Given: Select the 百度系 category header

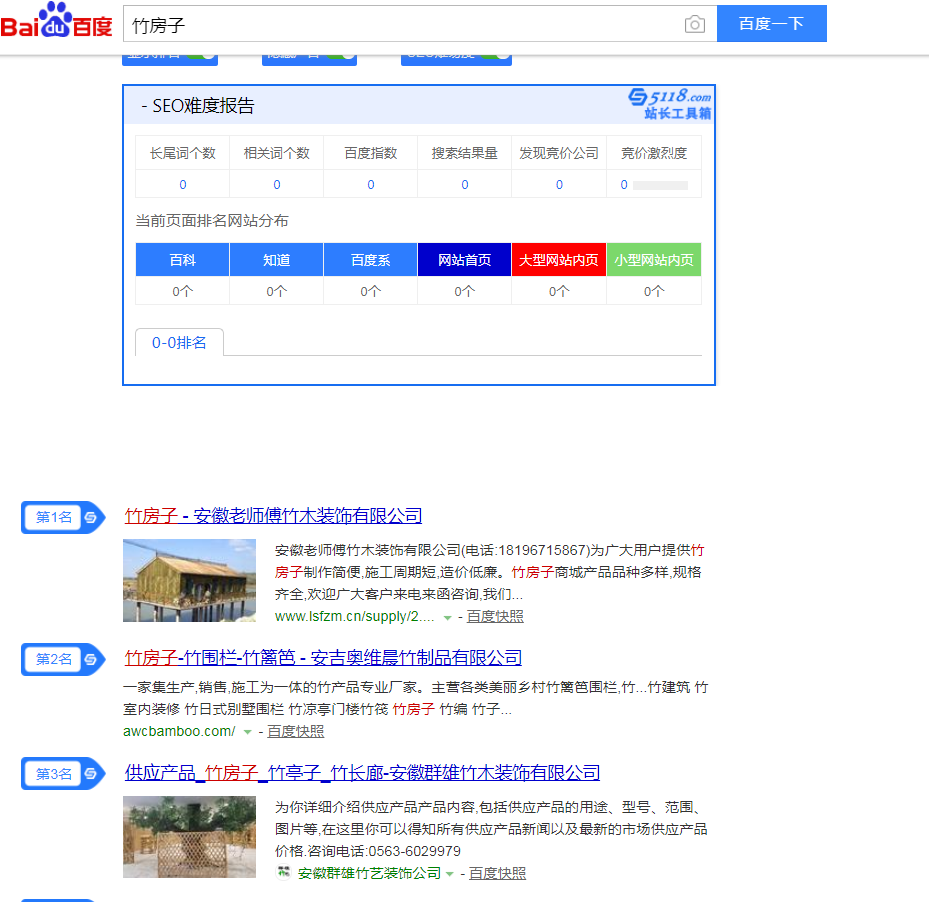Looking at the screenshot, I should (x=371, y=260).
